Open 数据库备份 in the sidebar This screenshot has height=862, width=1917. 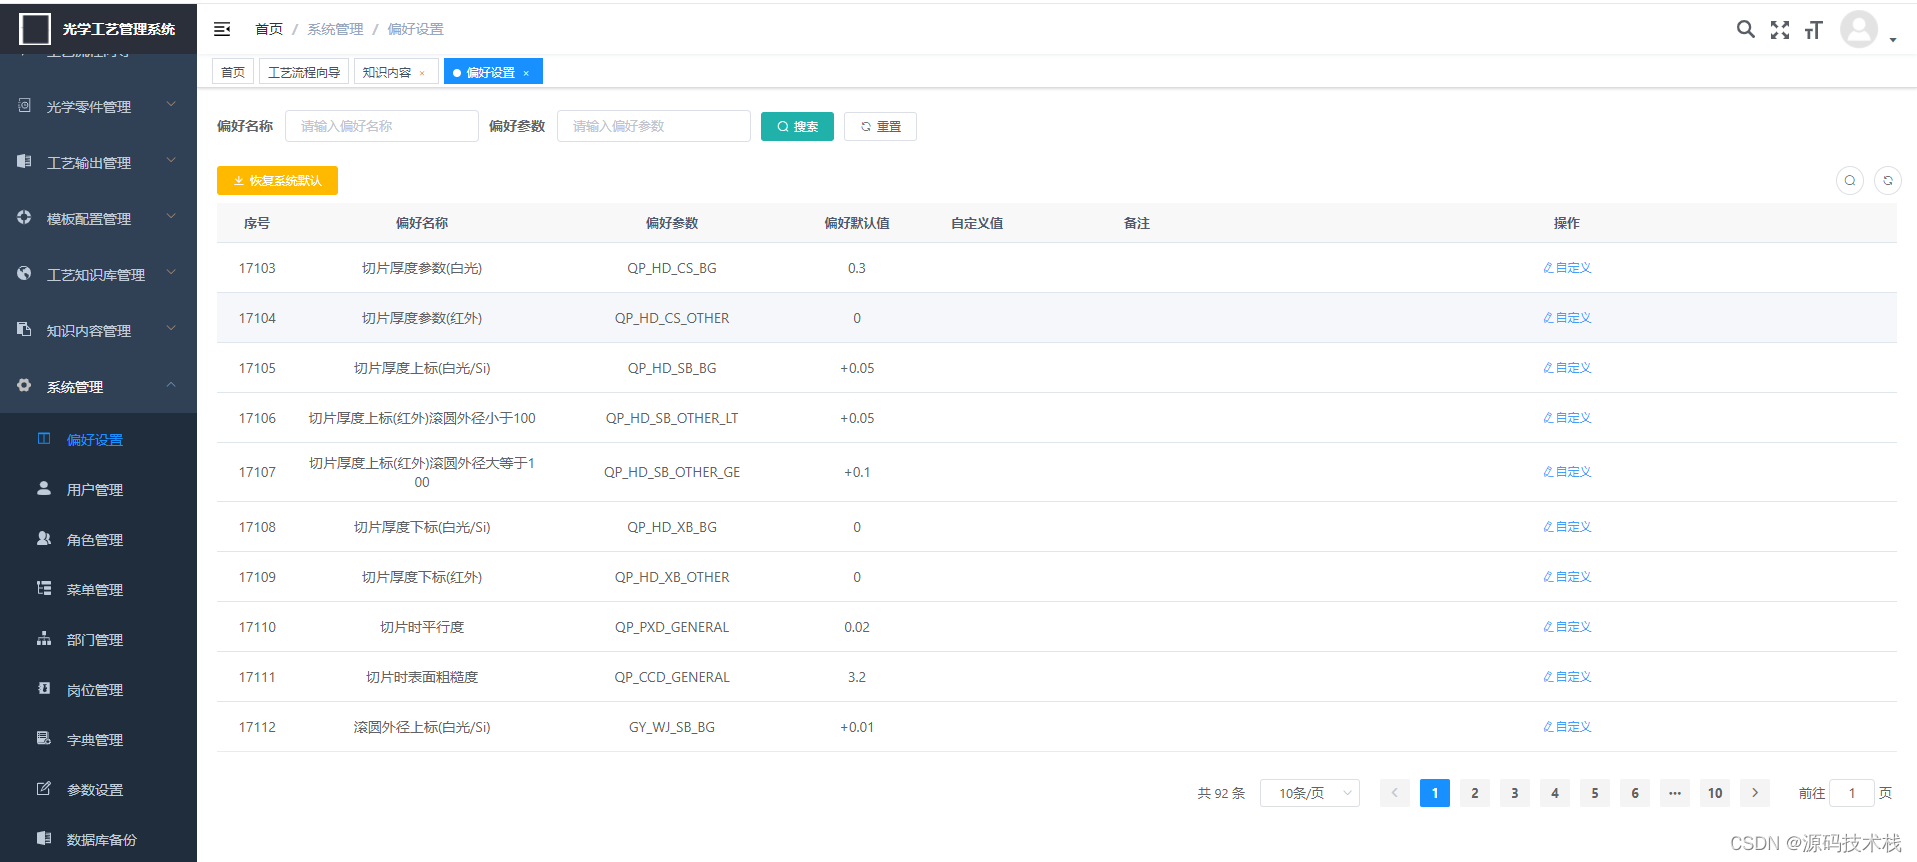[98, 839]
